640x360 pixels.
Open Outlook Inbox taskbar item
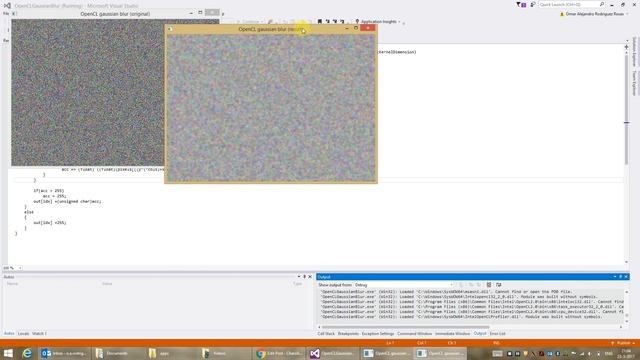coord(64,353)
